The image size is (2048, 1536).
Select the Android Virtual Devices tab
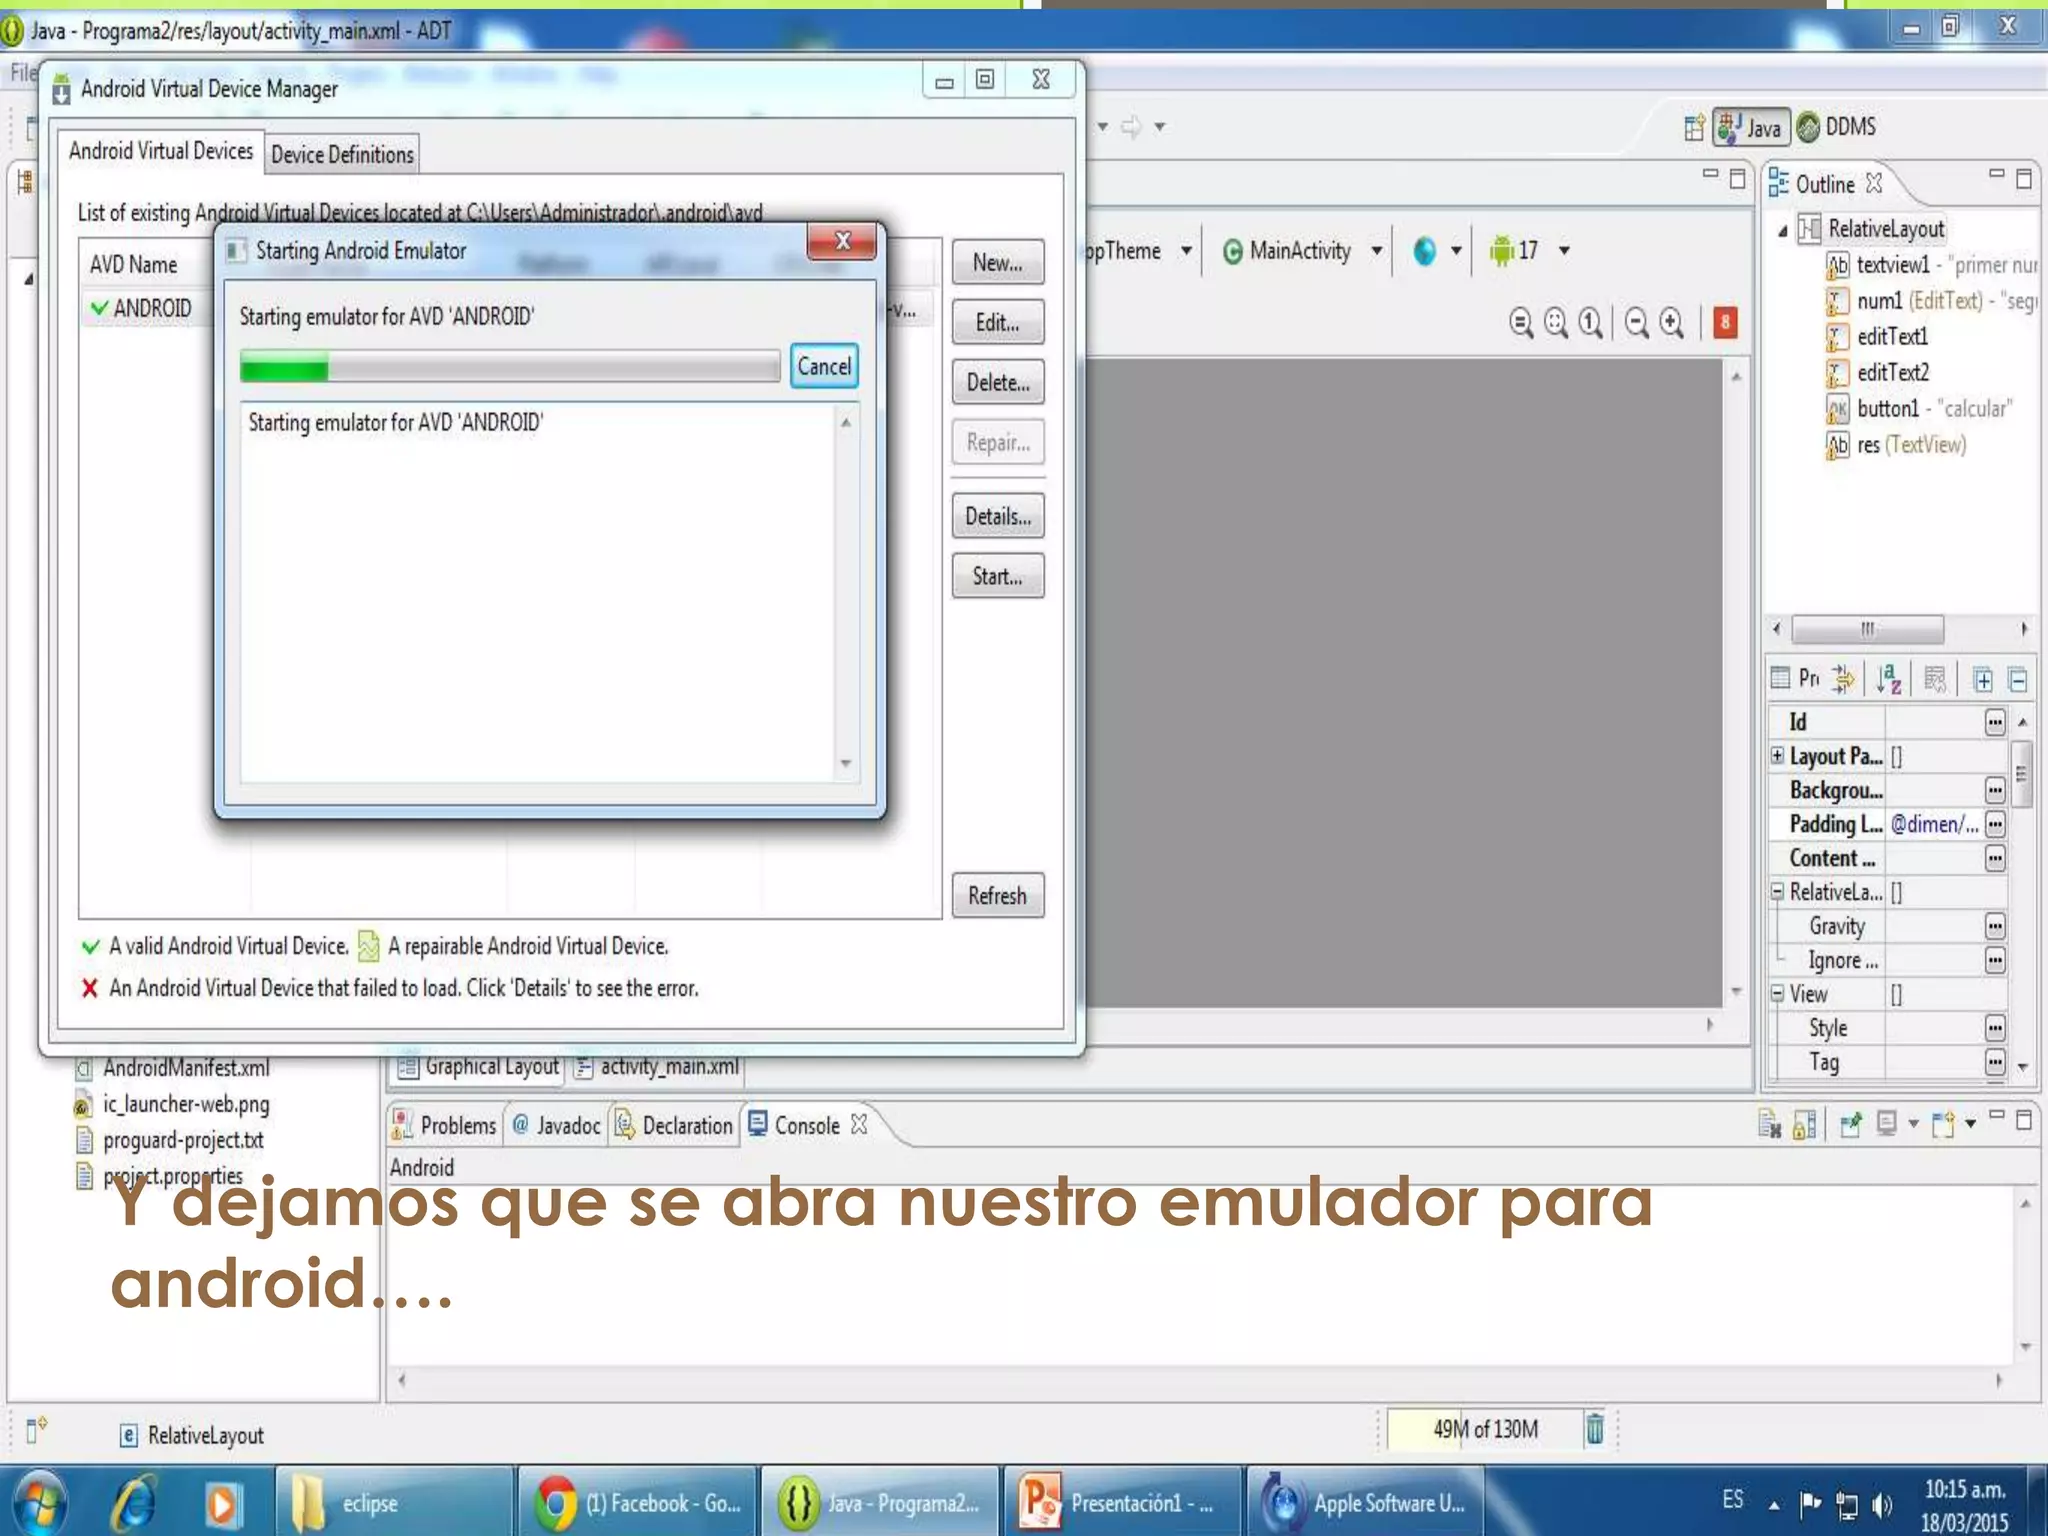point(160,151)
